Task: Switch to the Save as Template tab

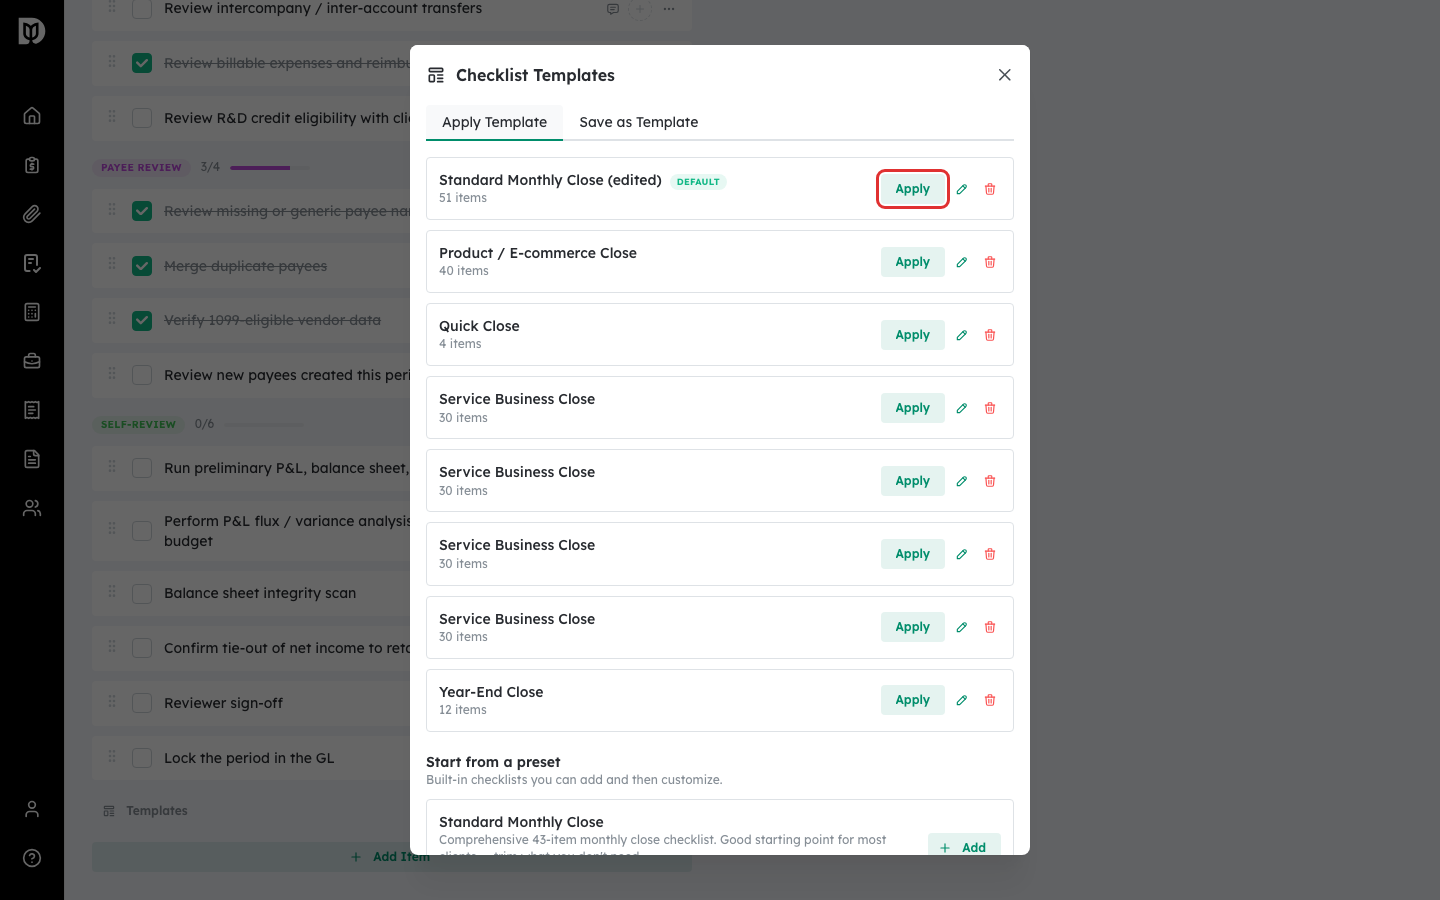Action: pos(639,122)
